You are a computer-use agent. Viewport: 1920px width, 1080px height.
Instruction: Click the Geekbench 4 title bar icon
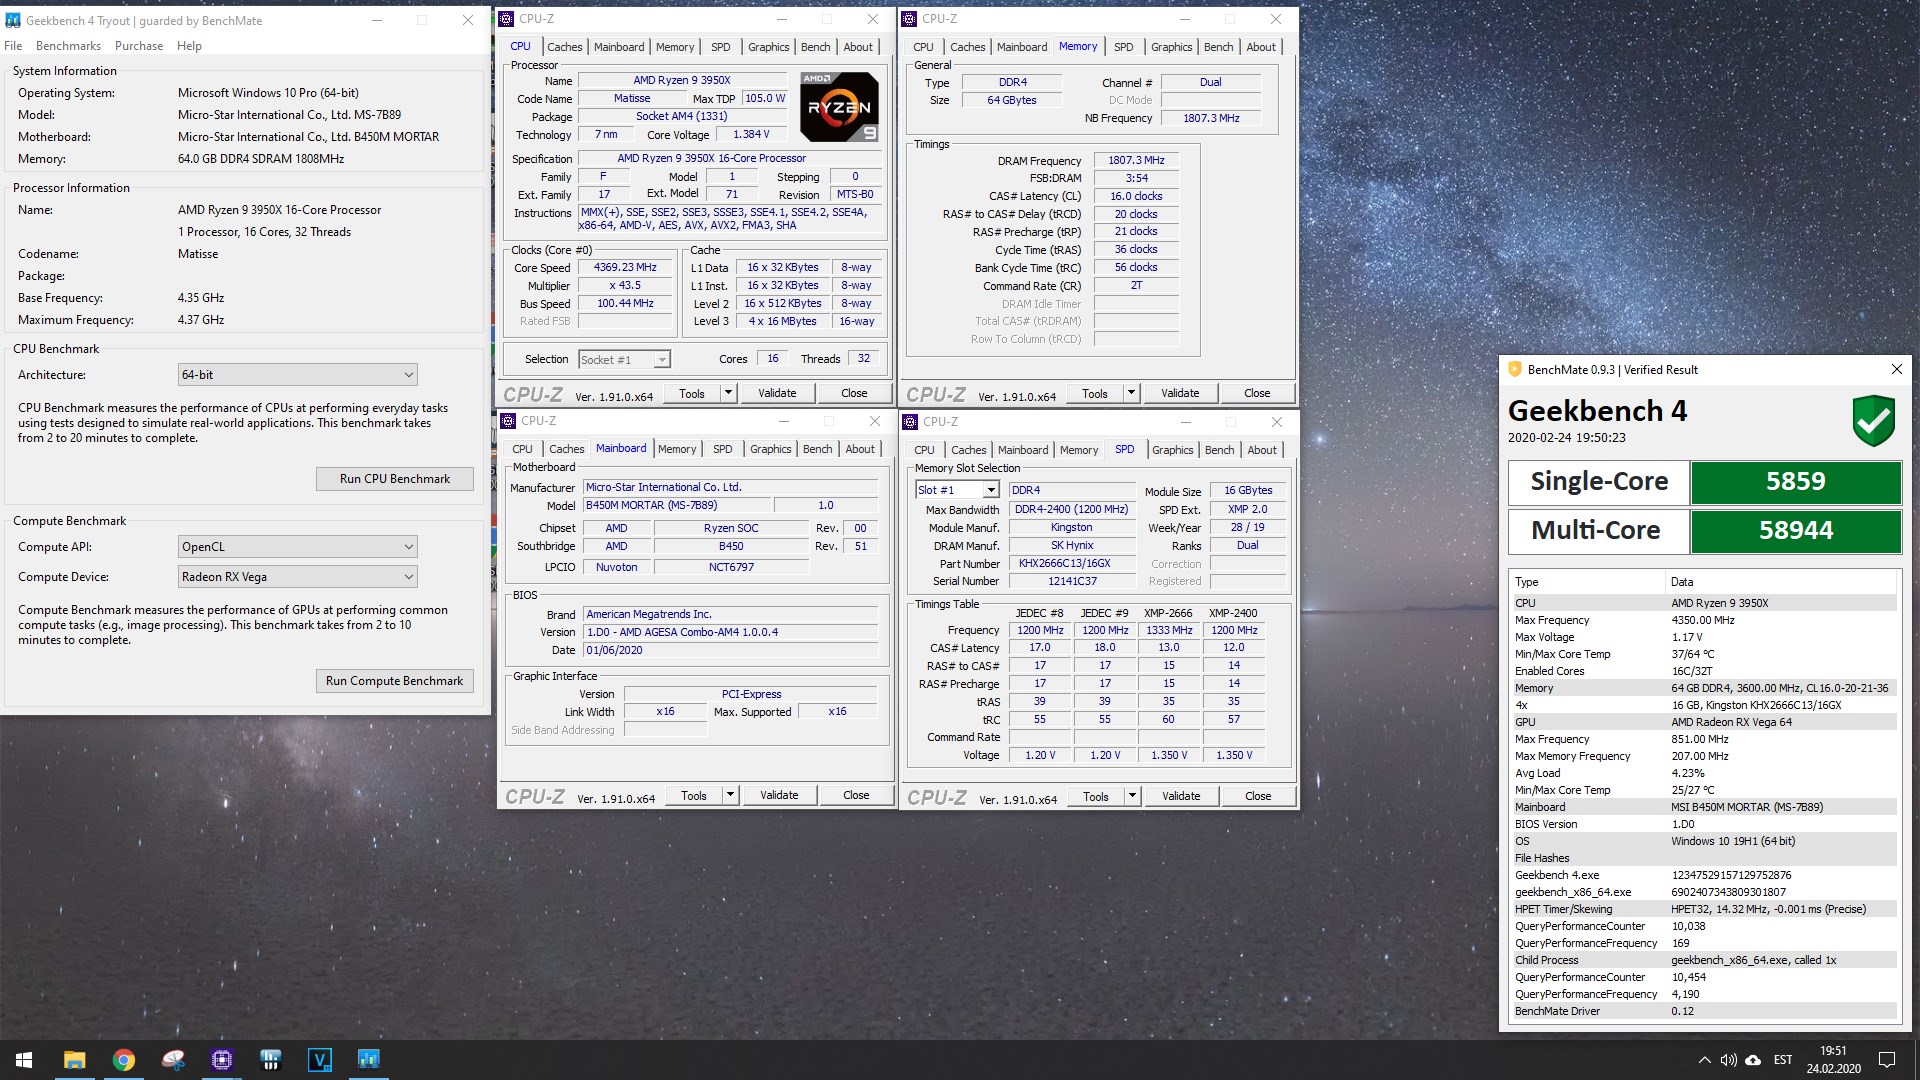13,20
